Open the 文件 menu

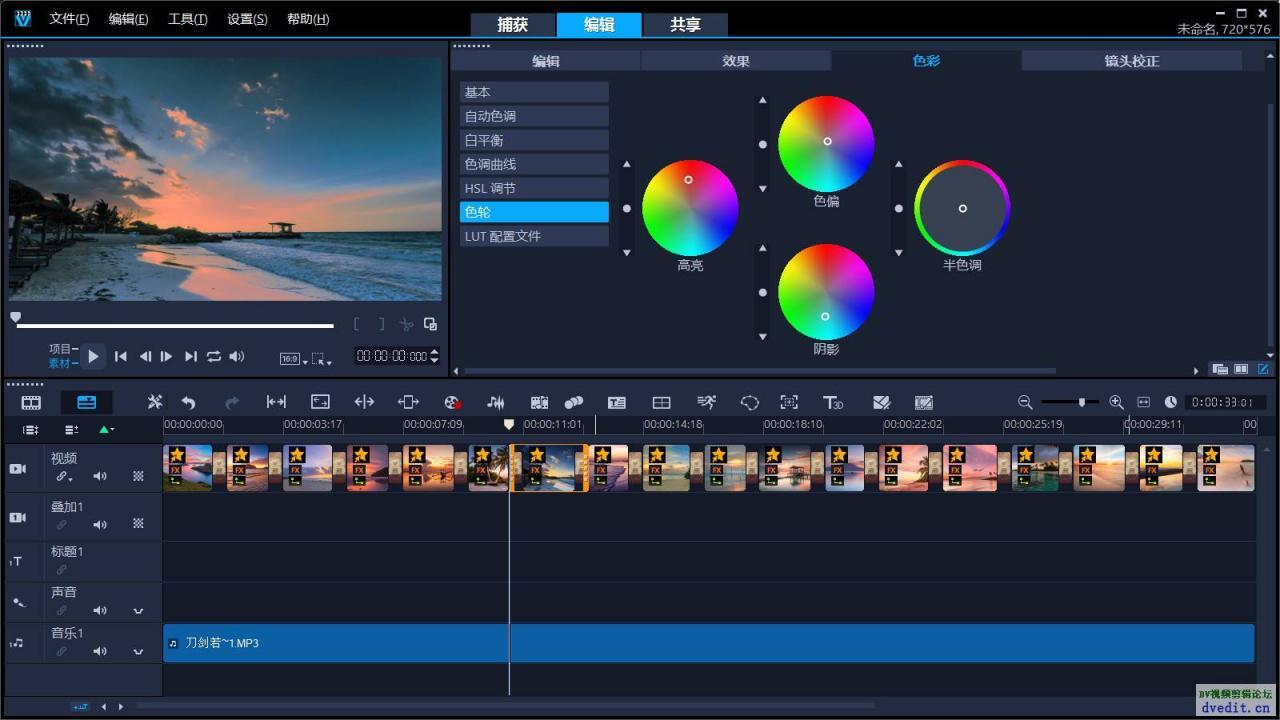[69, 19]
